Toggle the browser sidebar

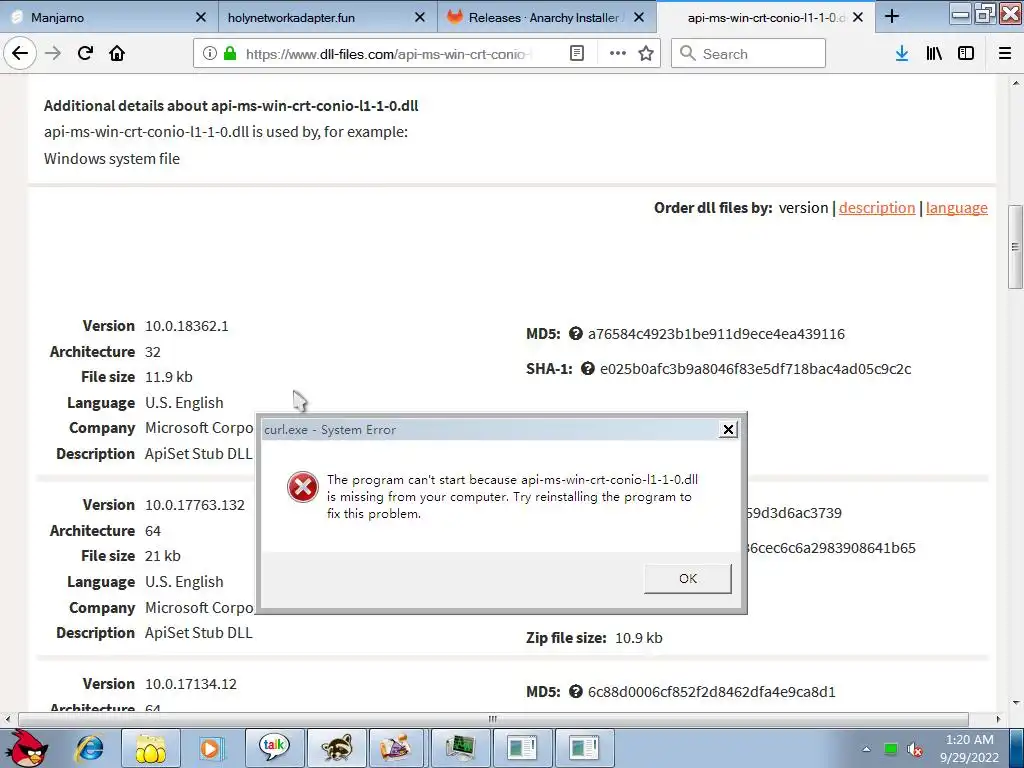pyautogui.click(x=966, y=54)
